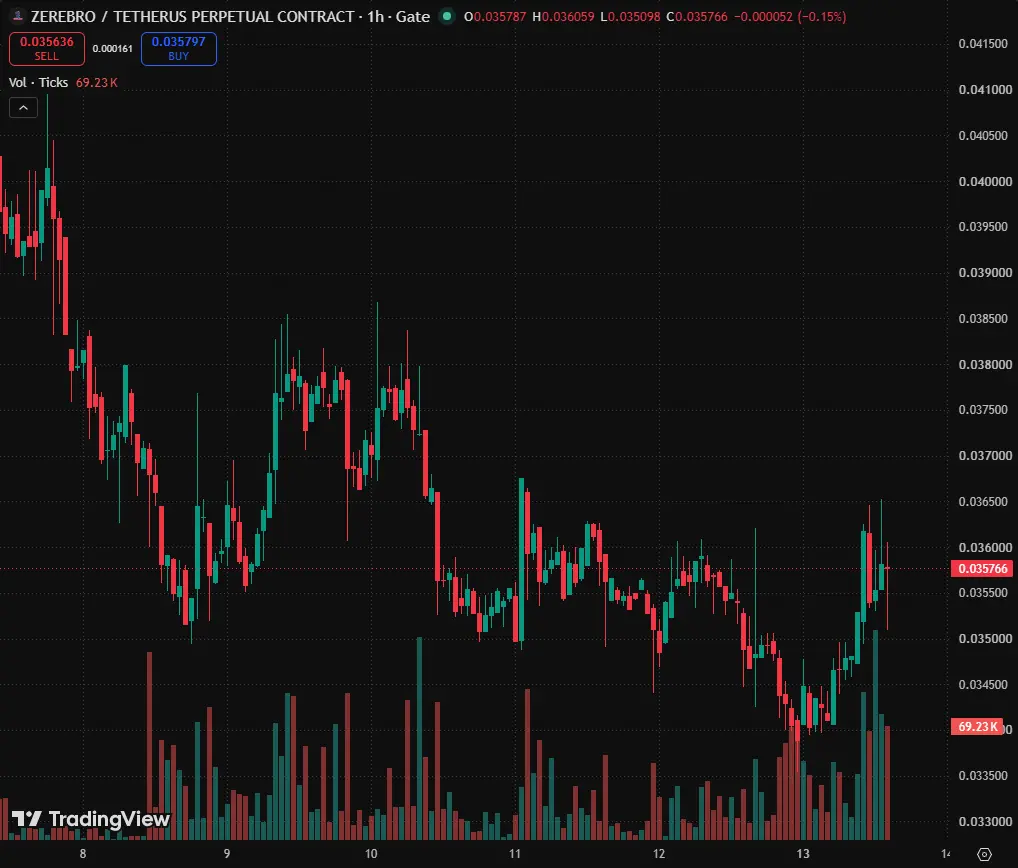Click date label 8 on the time axis
Screen dimensions: 1018x868
tap(82, 854)
